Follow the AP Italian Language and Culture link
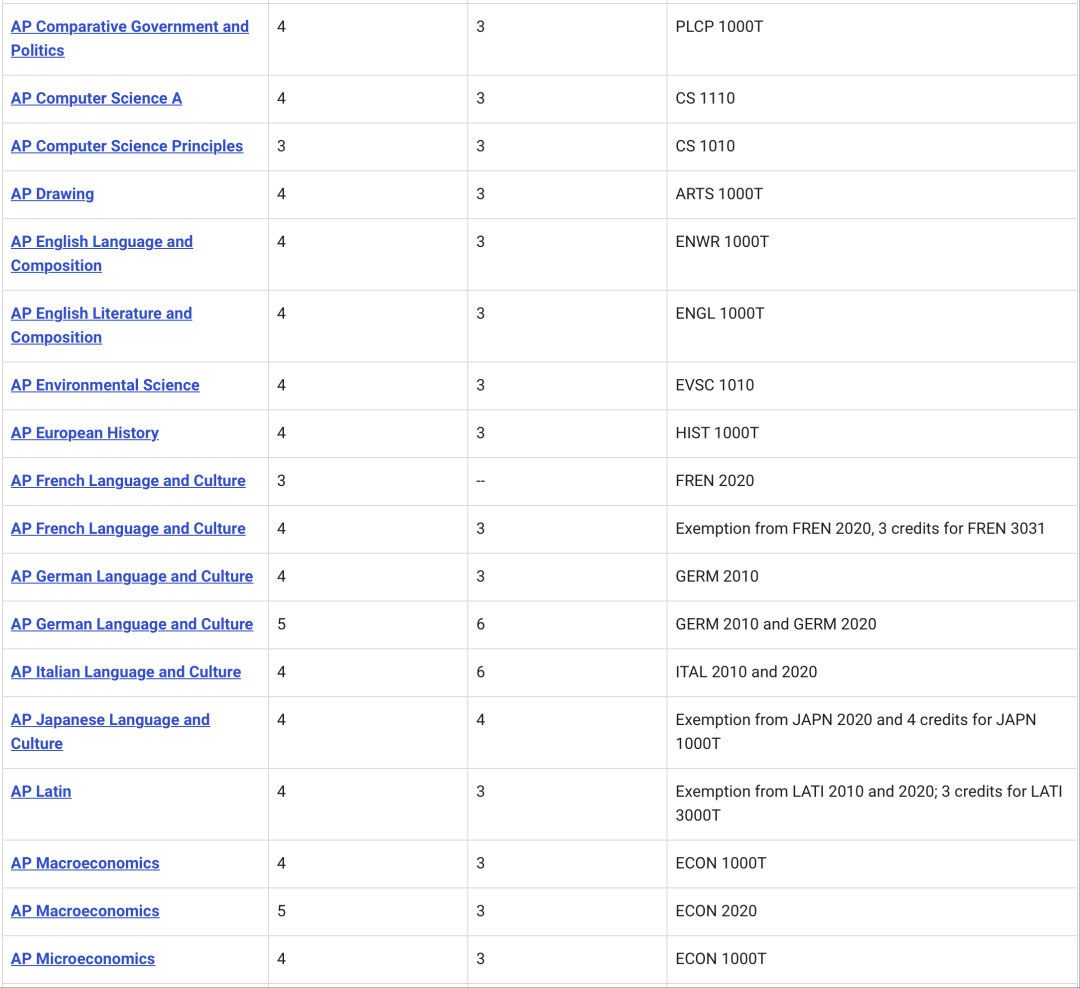 [x=126, y=672]
